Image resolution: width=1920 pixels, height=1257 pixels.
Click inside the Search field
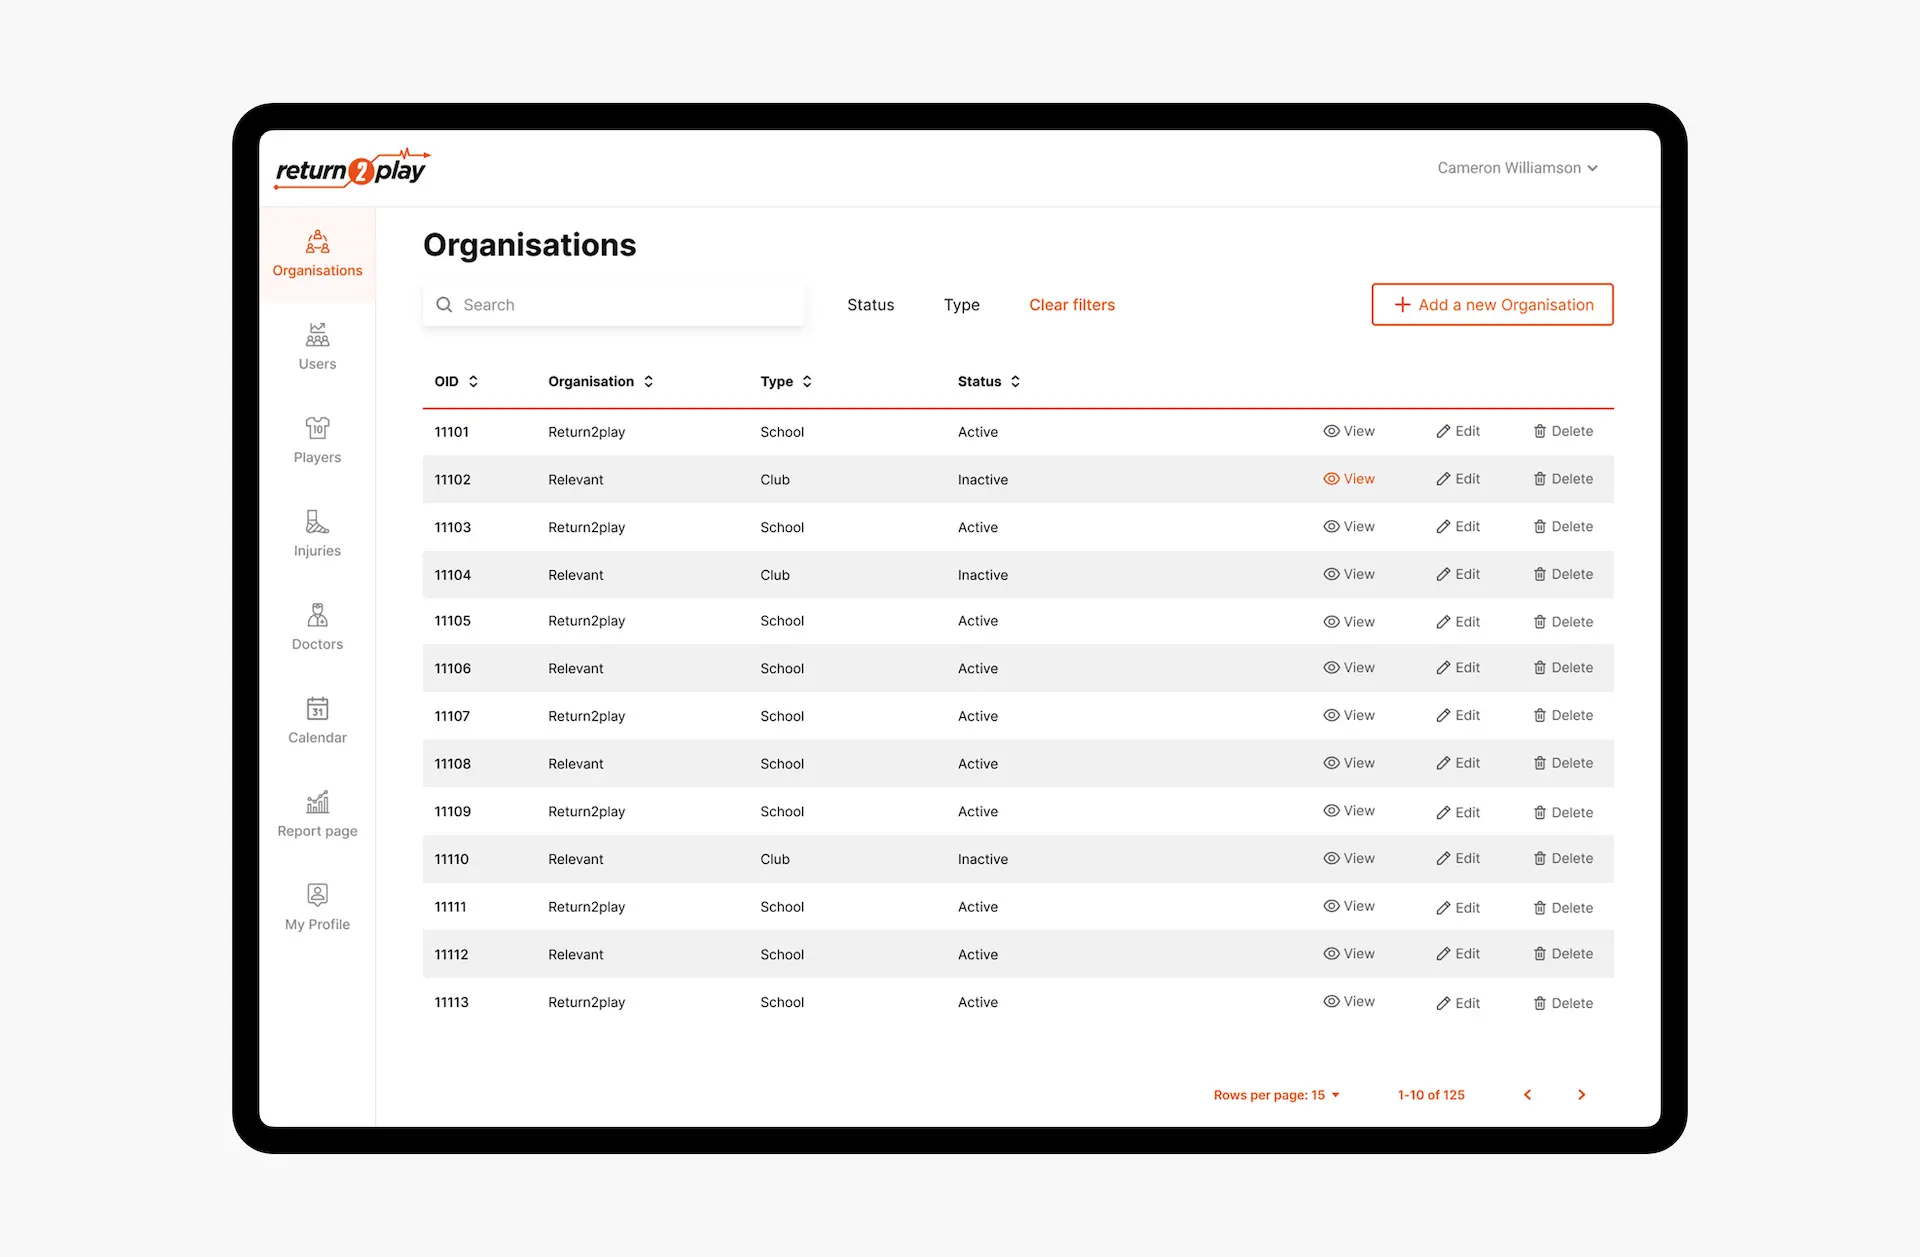click(x=613, y=304)
